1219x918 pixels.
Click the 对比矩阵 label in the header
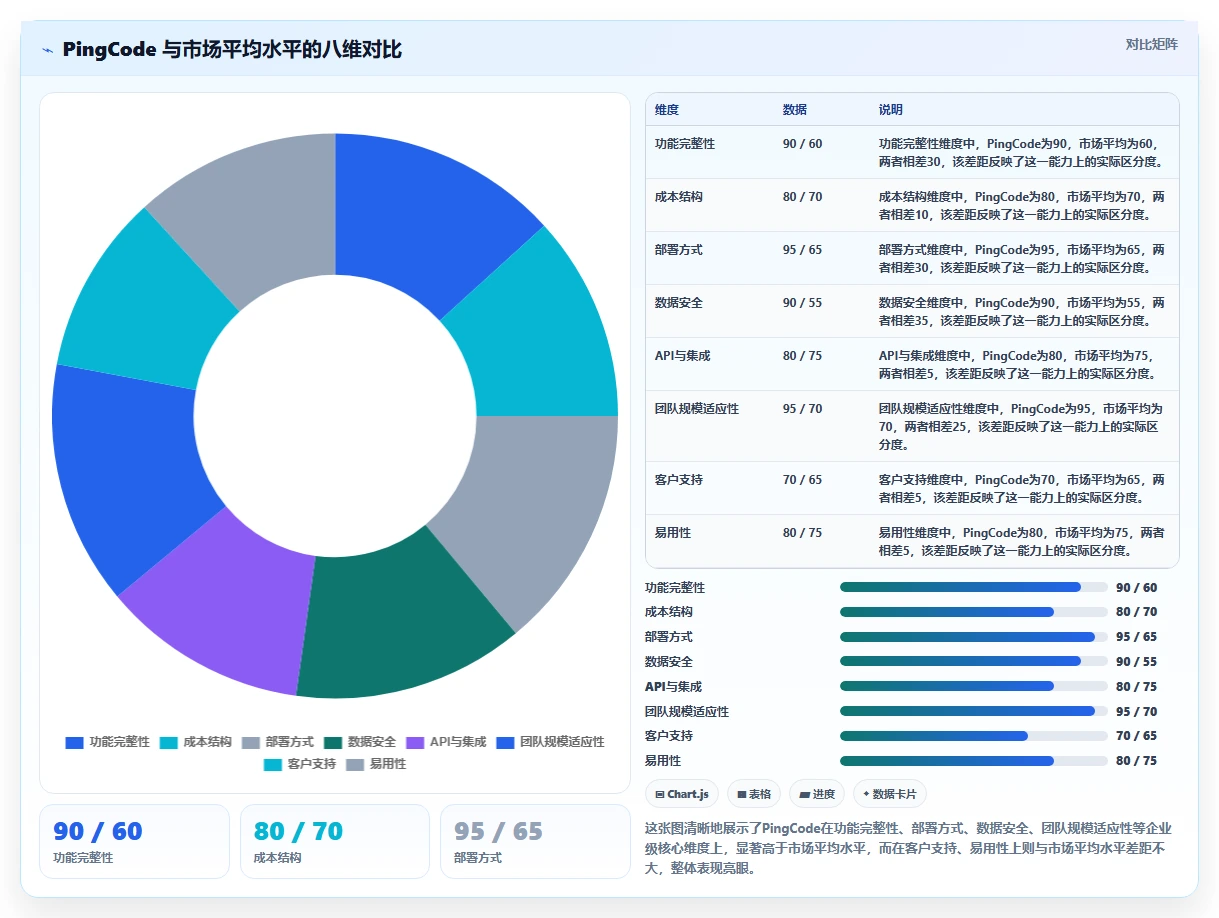1151,44
